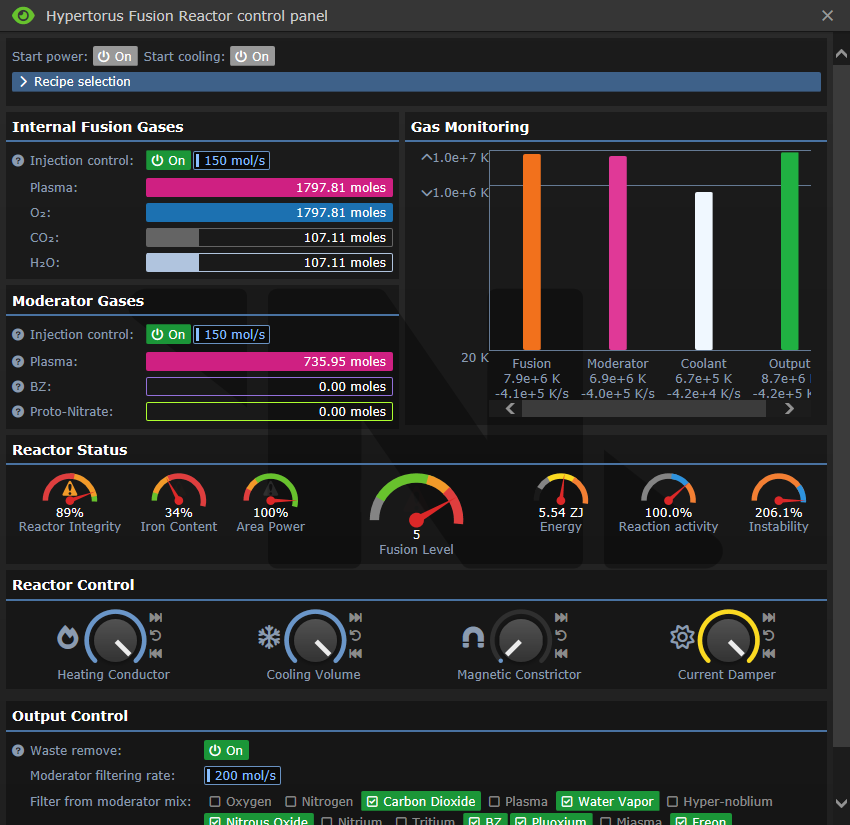Click the gas monitoring horizontal scrollbar

[643, 409]
